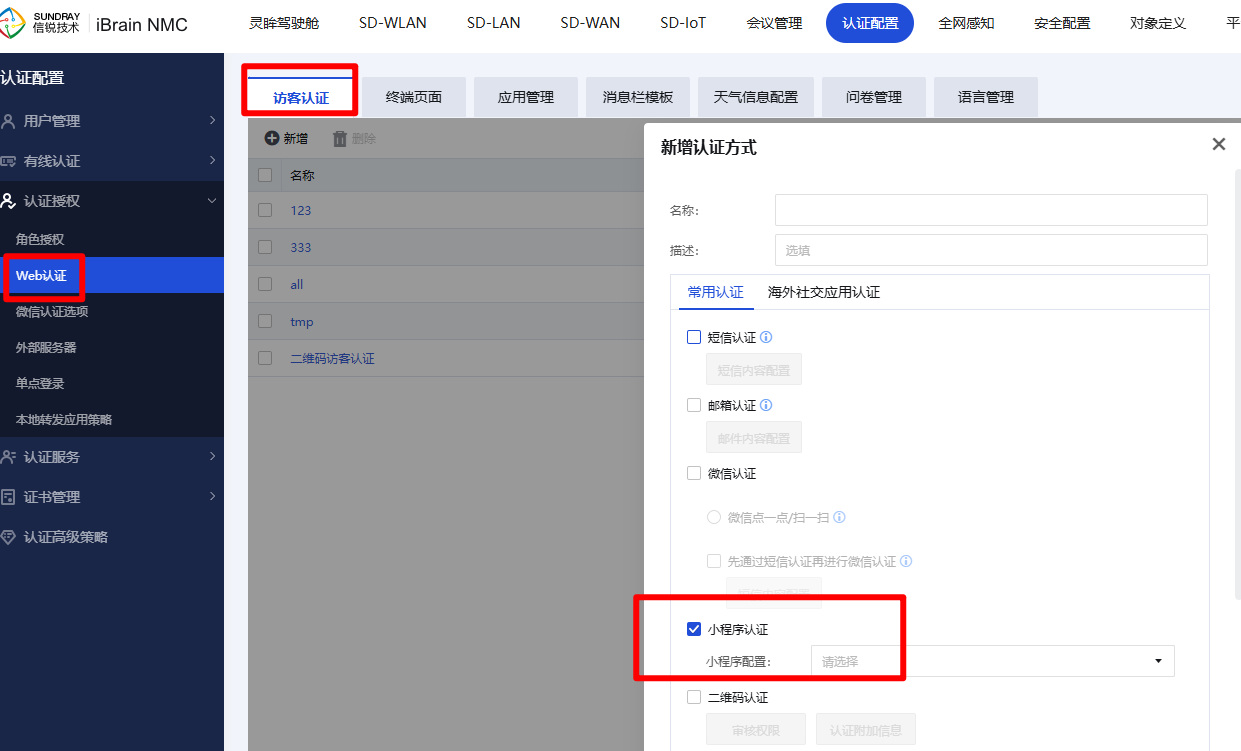
Task: Switch to the 海外社交应用认证 tab
Action: [x=823, y=292]
